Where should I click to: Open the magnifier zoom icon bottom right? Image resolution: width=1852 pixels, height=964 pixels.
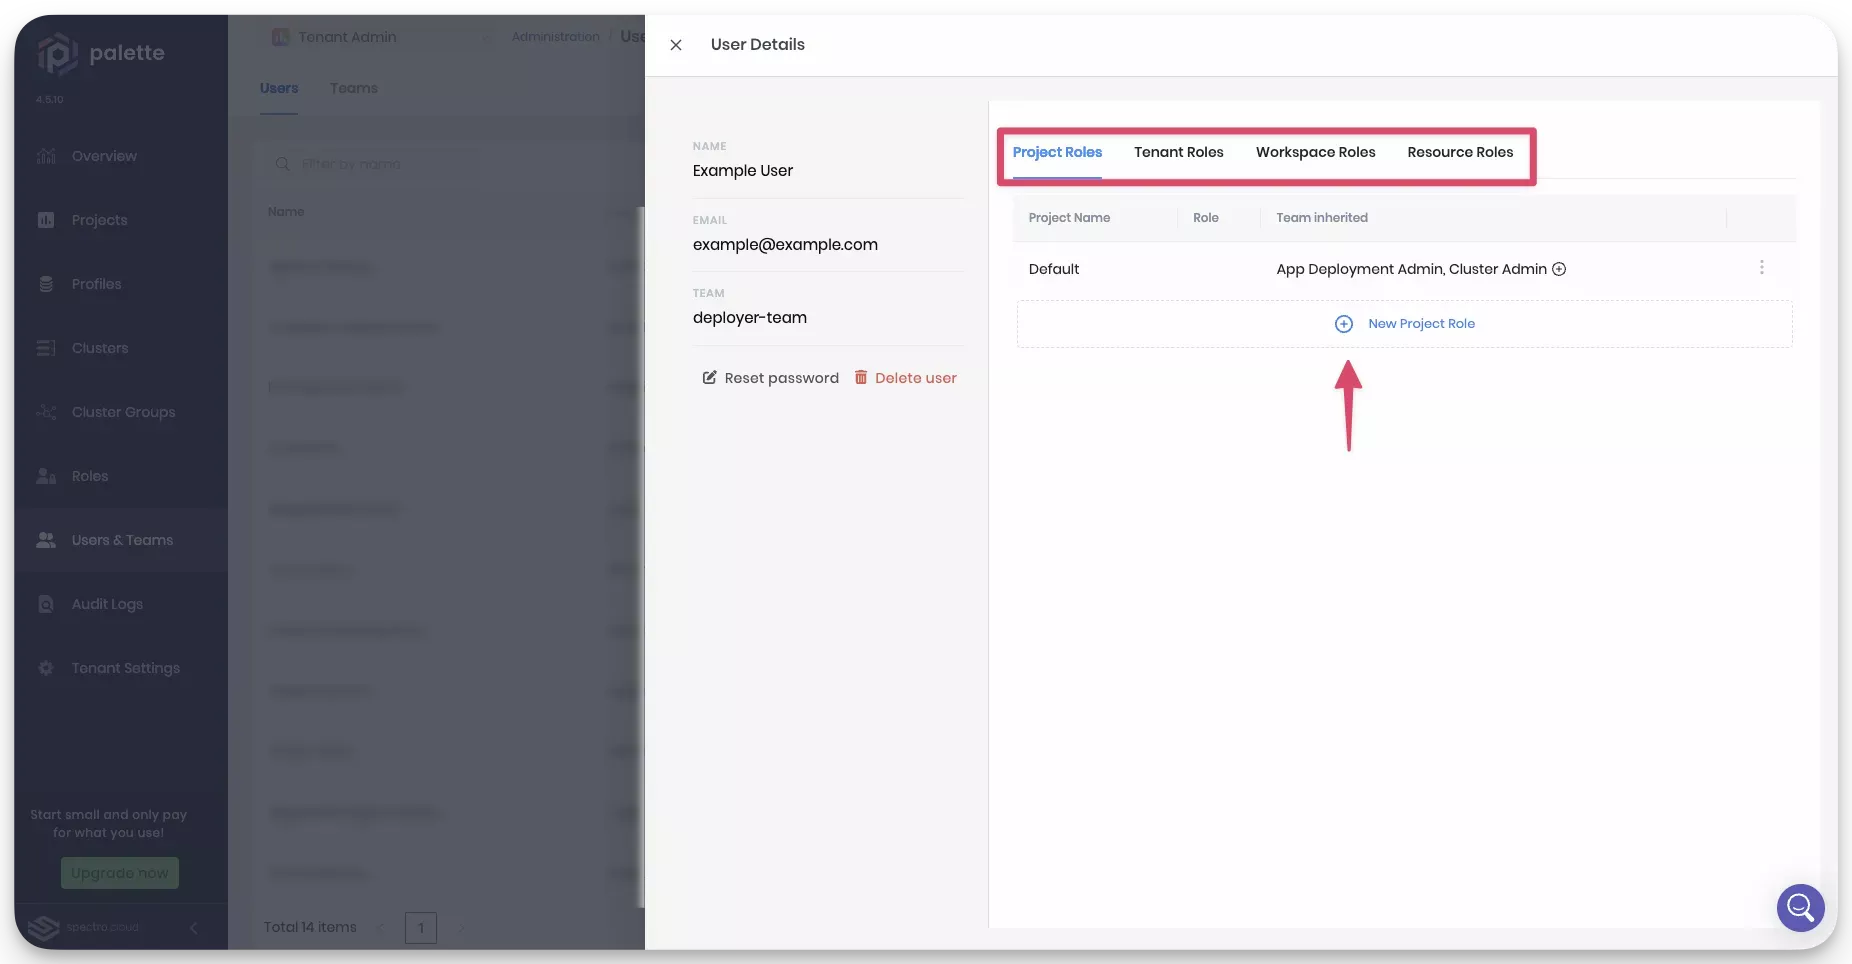coord(1799,908)
